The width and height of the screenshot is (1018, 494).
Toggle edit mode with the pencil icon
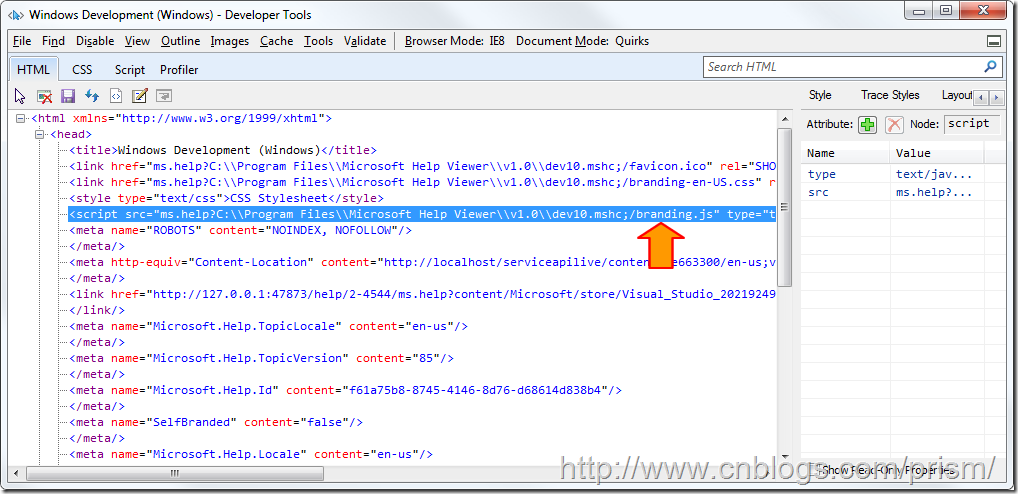[139, 96]
